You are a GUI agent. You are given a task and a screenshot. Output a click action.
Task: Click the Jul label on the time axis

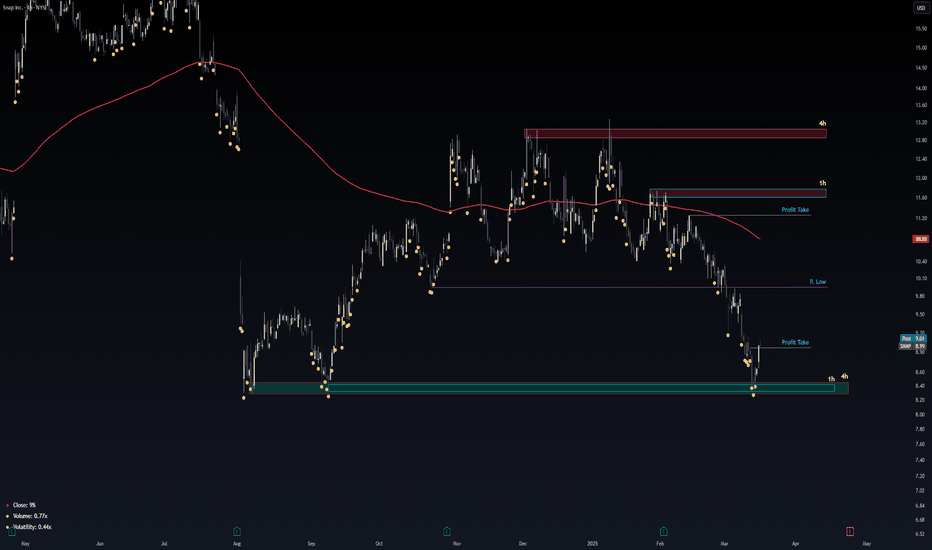pos(163,543)
